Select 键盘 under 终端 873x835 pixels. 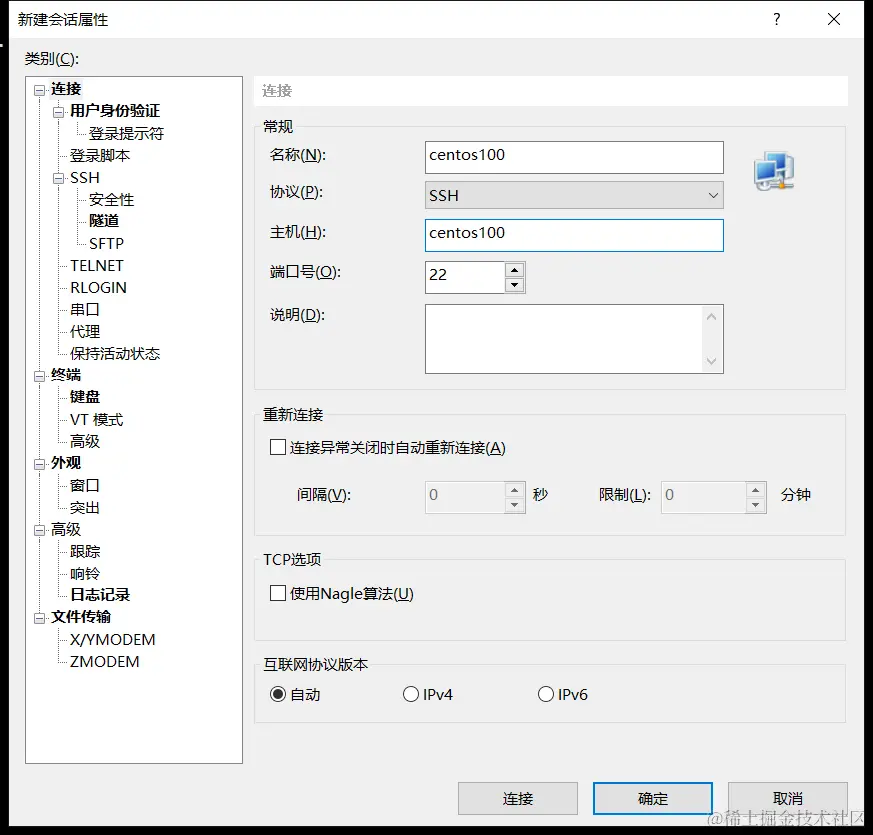[x=86, y=397]
